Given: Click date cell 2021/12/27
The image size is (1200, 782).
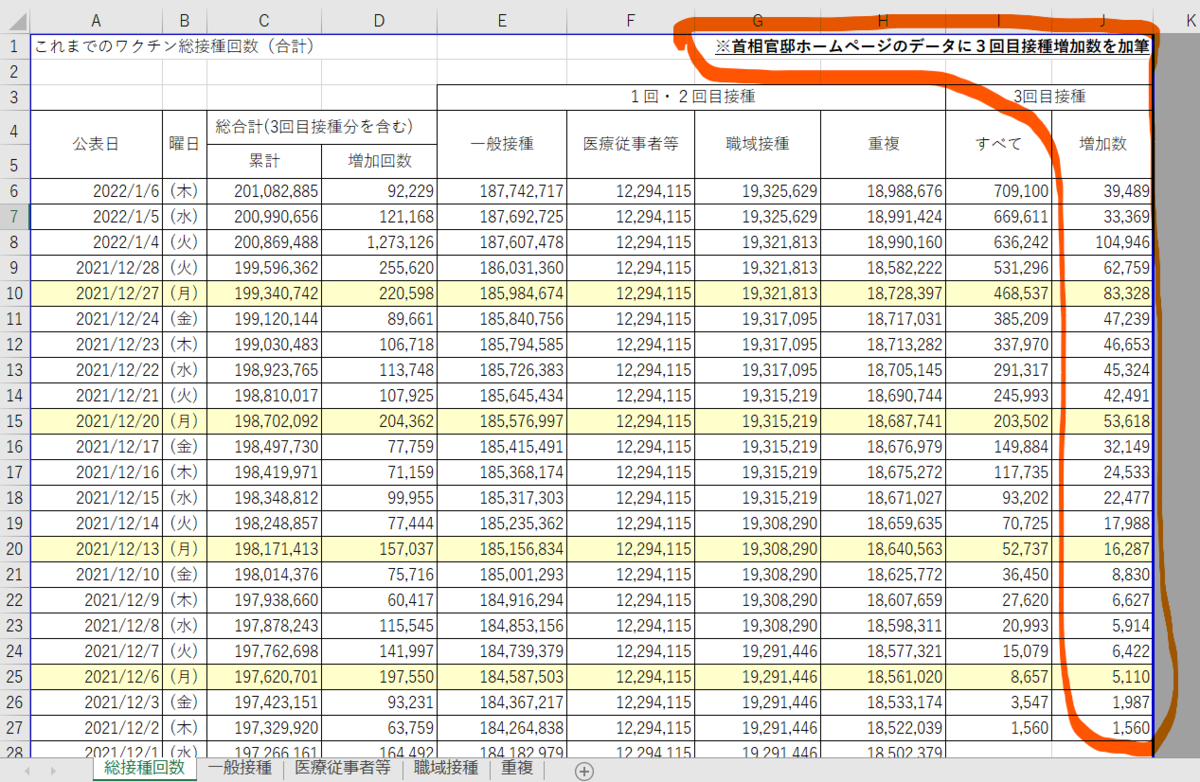Looking at the screenshot, I should pos(96,294).
